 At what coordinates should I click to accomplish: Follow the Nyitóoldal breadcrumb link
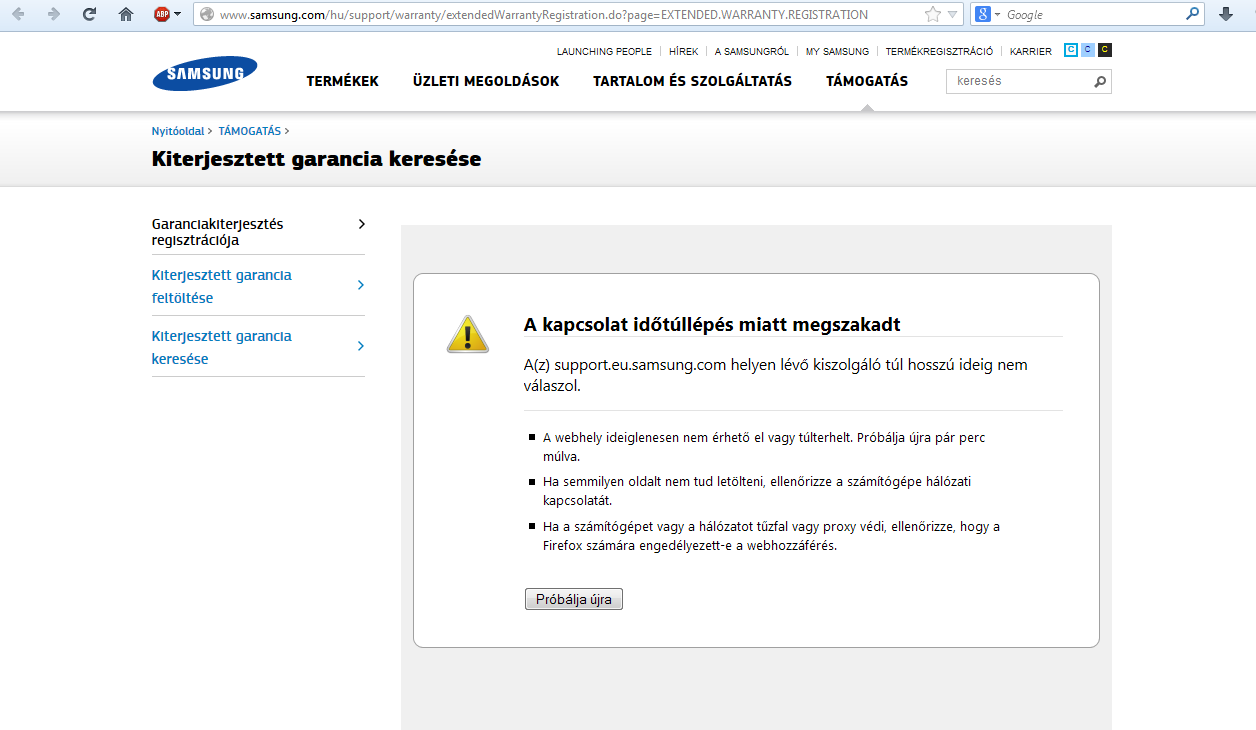(178, 131)
